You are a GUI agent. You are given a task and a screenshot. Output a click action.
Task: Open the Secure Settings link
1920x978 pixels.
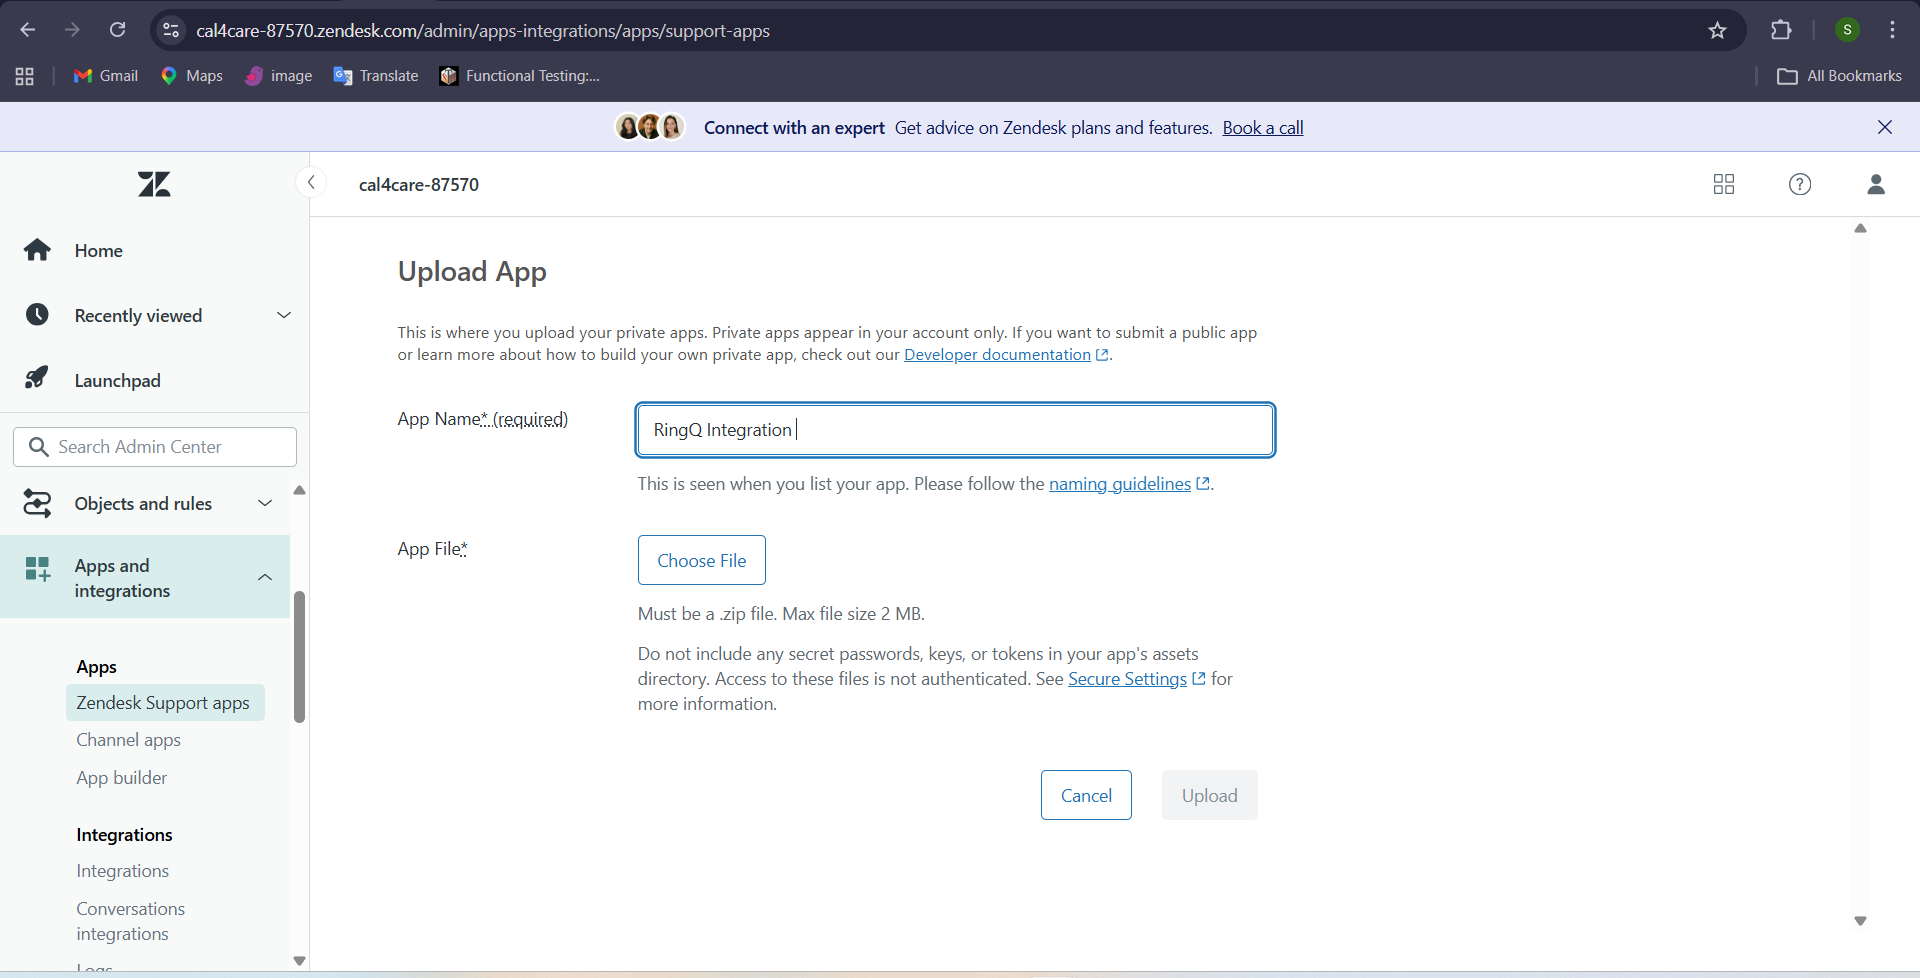coord(1128,679)
